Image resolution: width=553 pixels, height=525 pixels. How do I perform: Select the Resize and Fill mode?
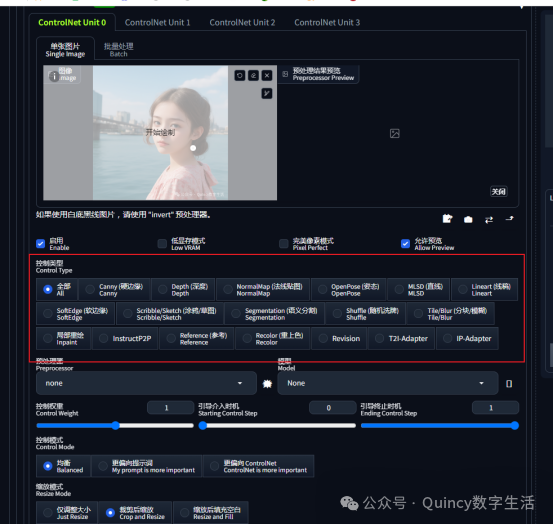(x=211, y=513)
